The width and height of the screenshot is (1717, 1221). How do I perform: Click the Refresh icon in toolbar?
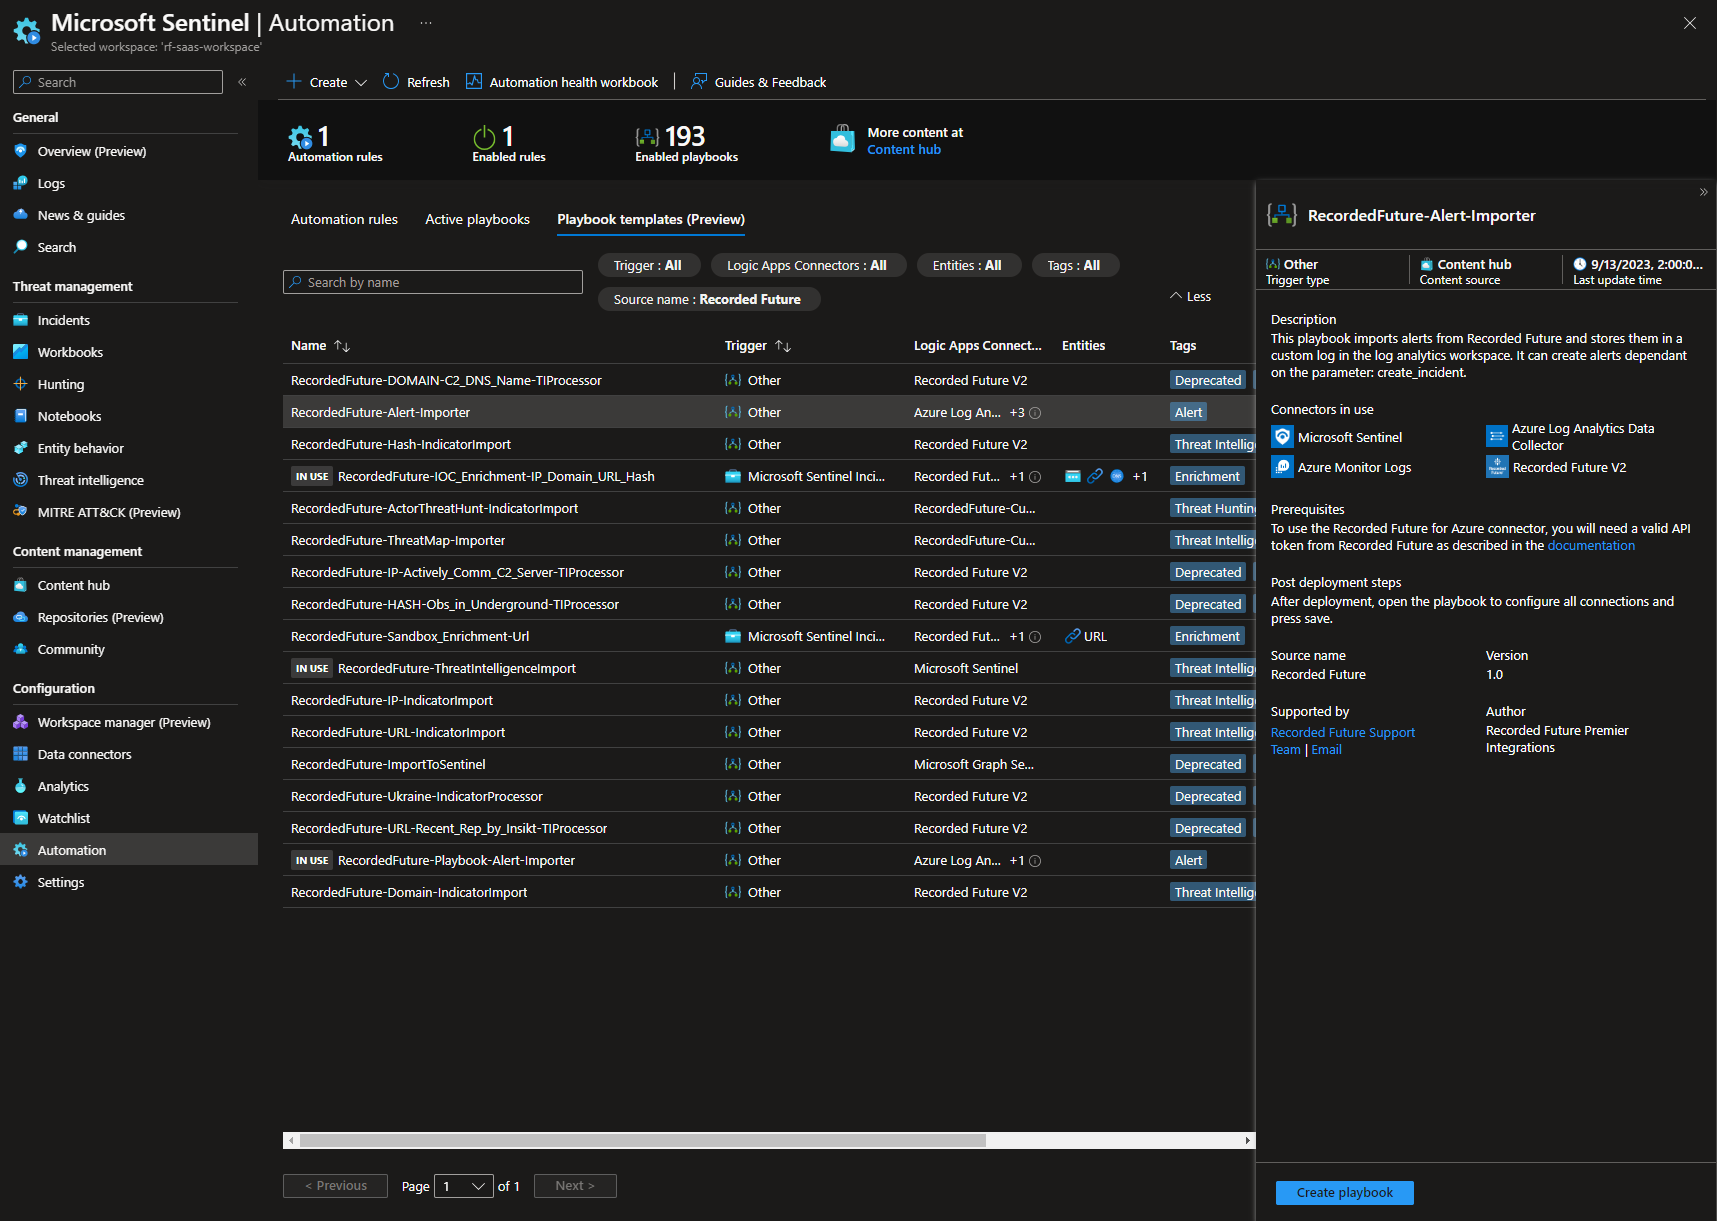click(391, 82)
